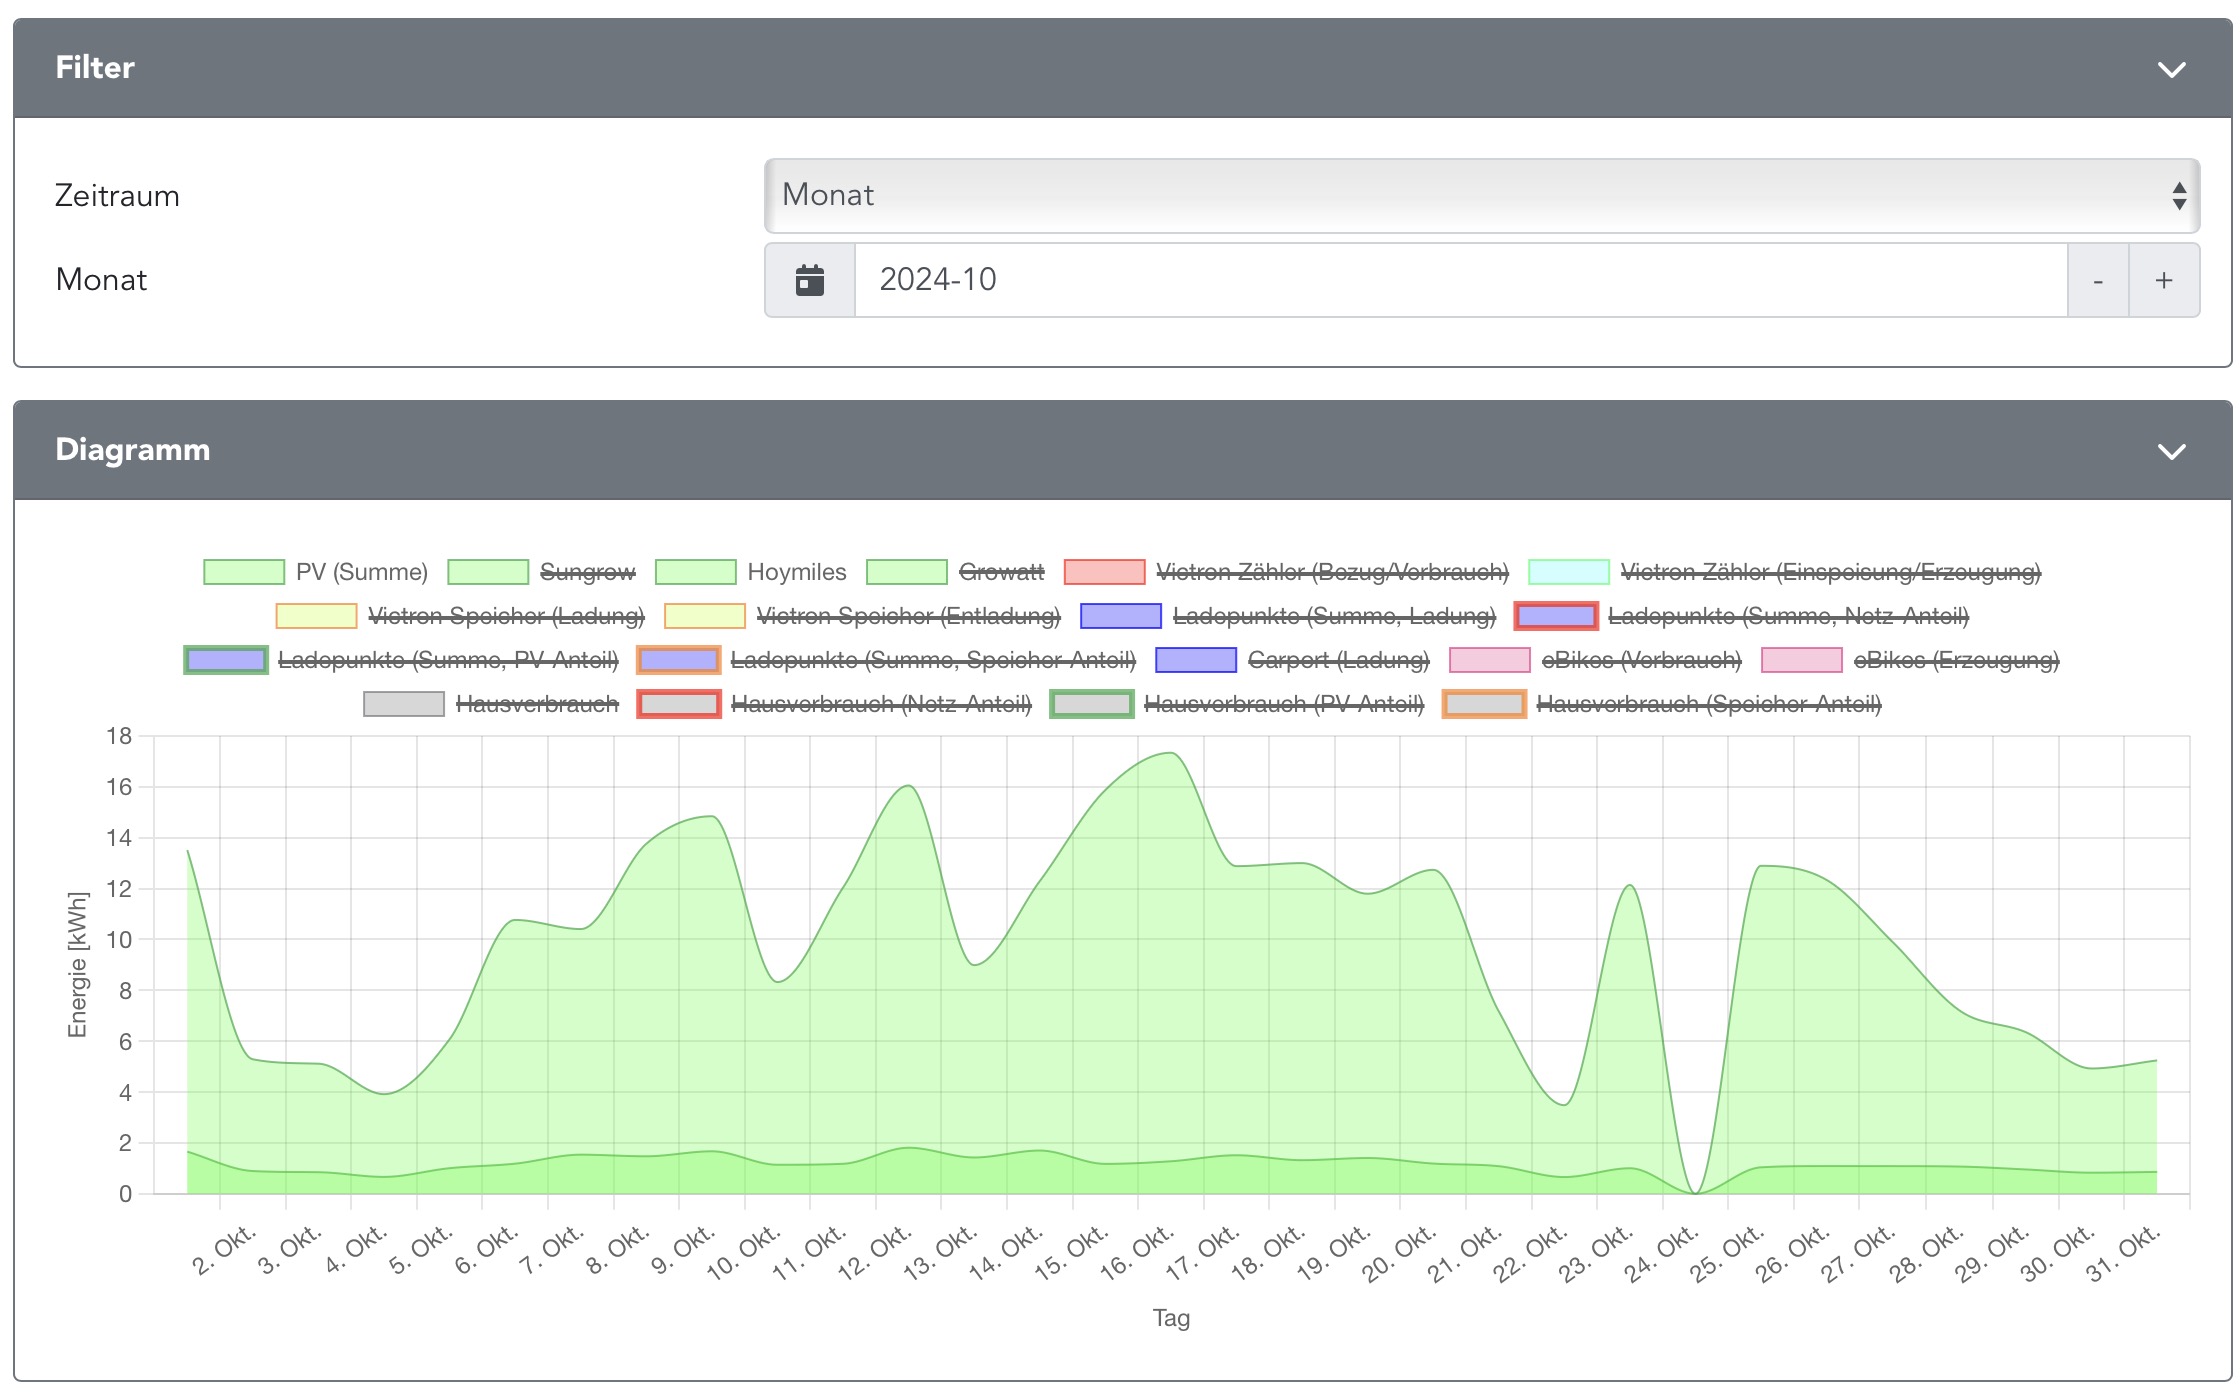The image size is (2240, 1398).
Task: Click the month input field showing 2024-10
Action: click(1460, 280)
